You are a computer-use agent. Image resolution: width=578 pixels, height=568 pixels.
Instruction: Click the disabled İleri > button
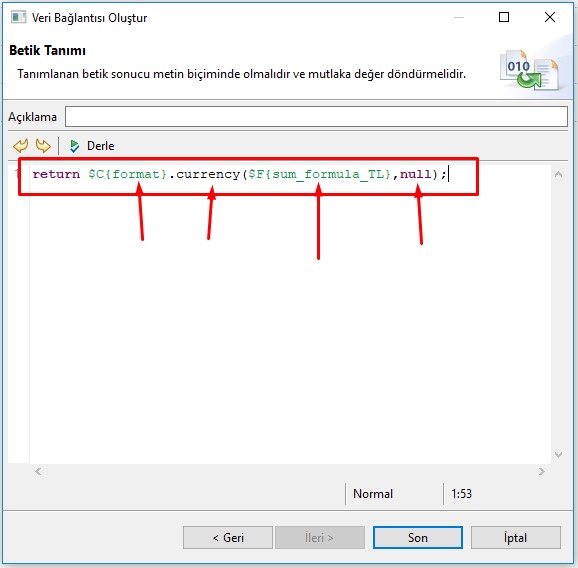point(320,537)
